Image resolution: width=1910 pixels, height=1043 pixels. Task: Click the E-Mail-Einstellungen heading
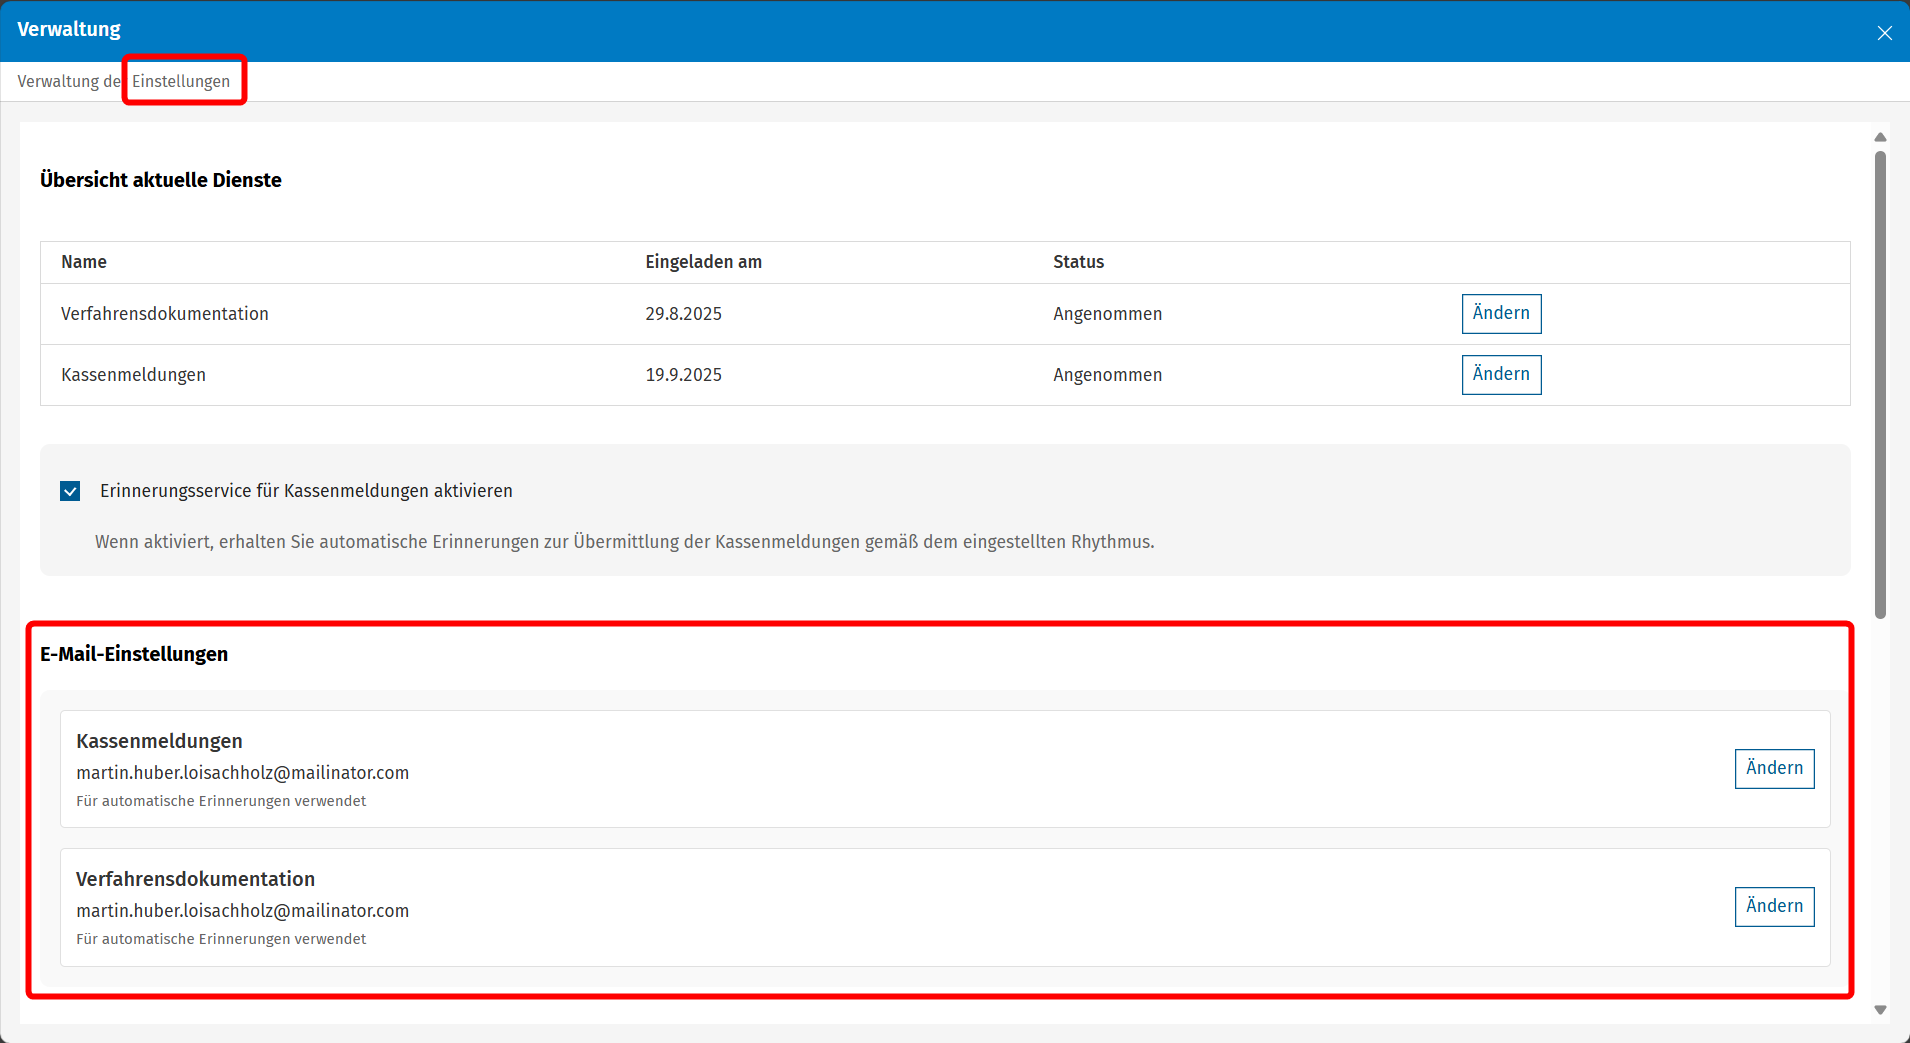[134, 654]
